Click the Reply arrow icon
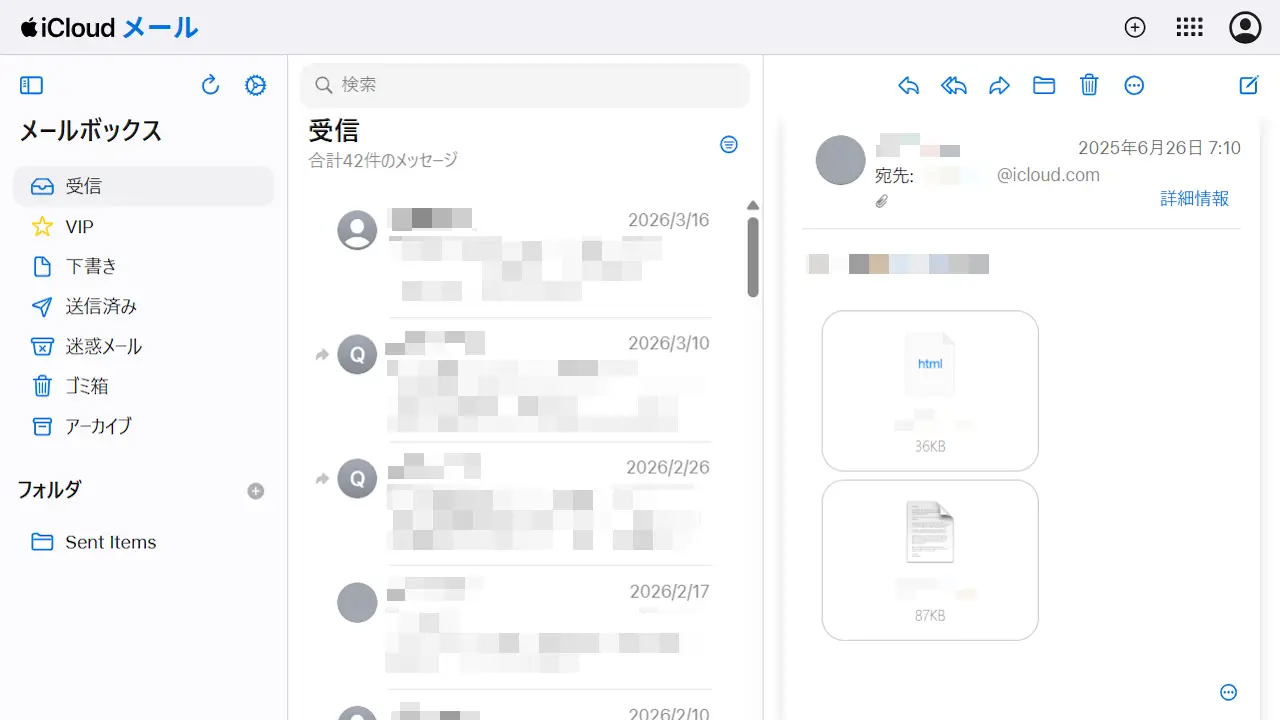Image resolution: width=1280 pixels, height=720 pixels. click(x=908, y=86)
